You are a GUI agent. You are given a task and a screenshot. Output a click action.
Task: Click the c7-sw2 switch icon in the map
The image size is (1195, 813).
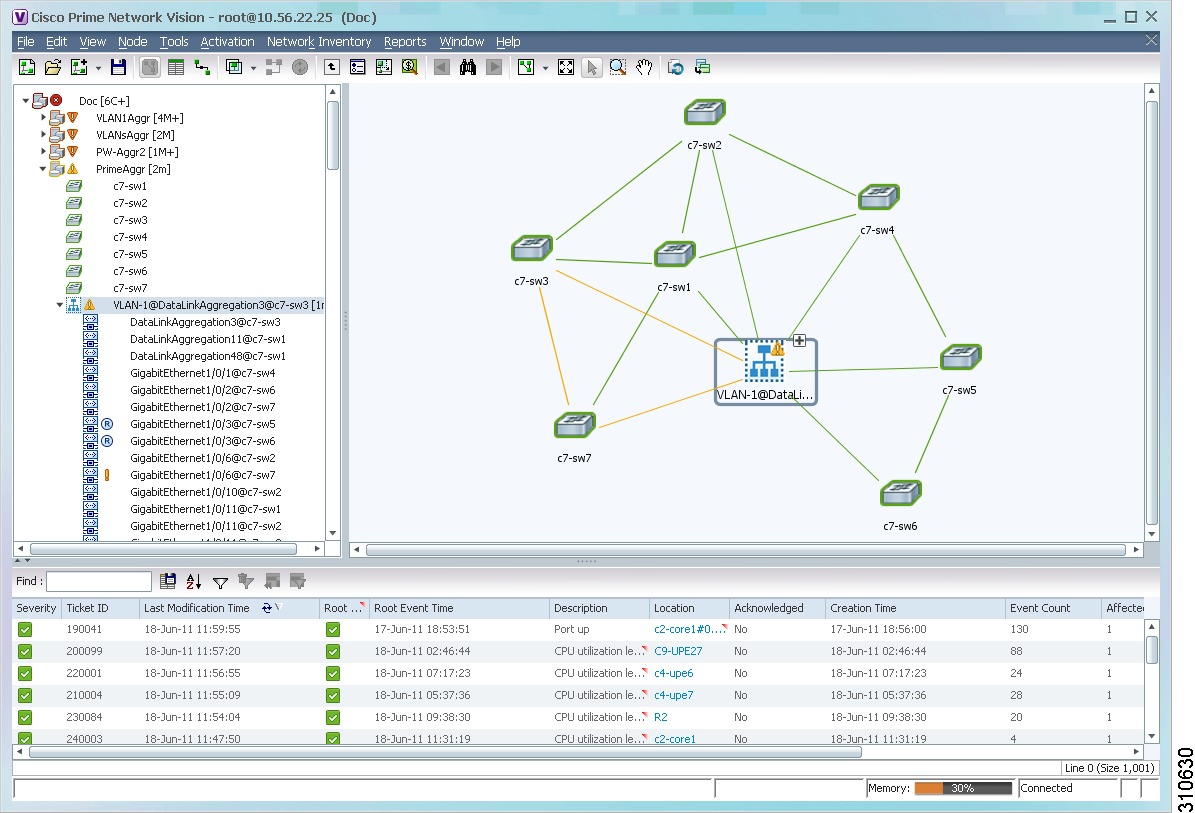pos(704,112)
